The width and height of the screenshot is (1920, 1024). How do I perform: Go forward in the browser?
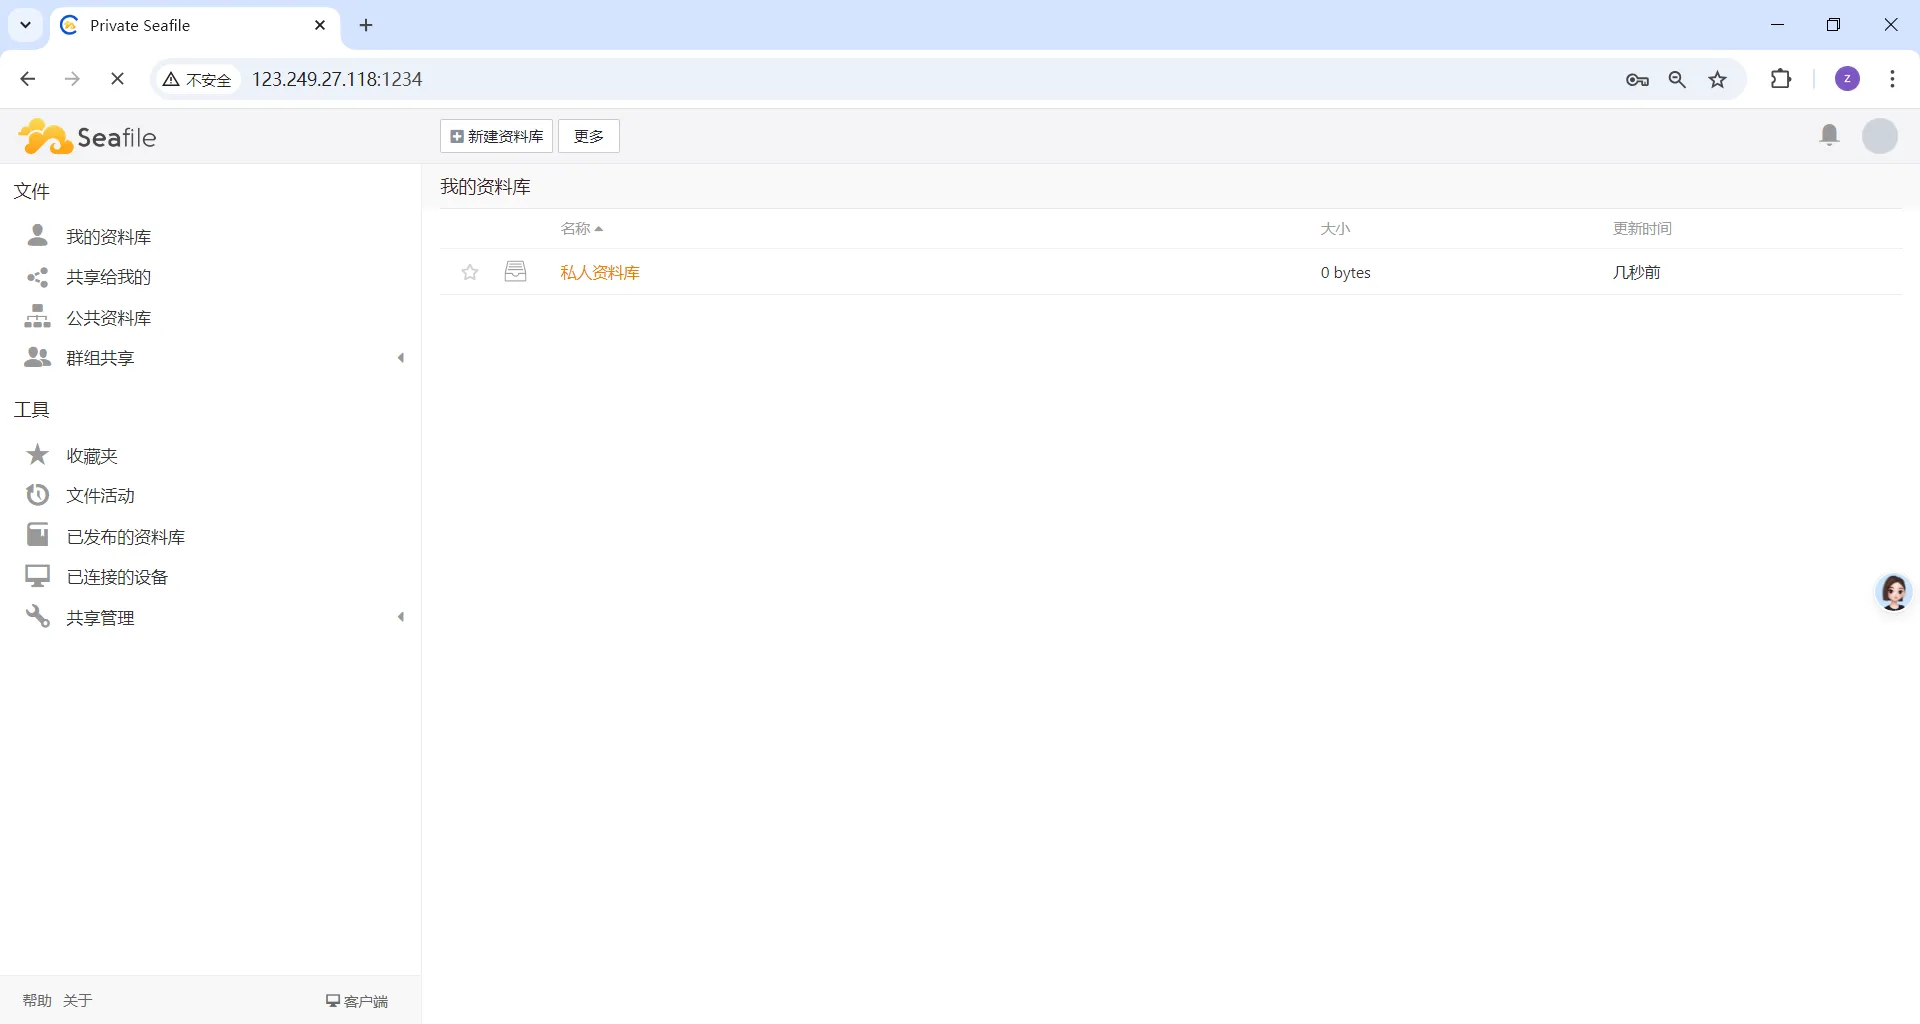pos(72,79)
